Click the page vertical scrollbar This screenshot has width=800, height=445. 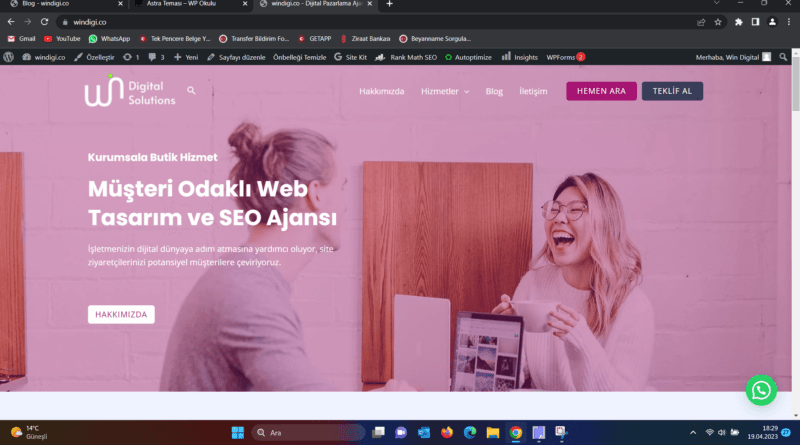pyautogui.click(x=795, y=235)
